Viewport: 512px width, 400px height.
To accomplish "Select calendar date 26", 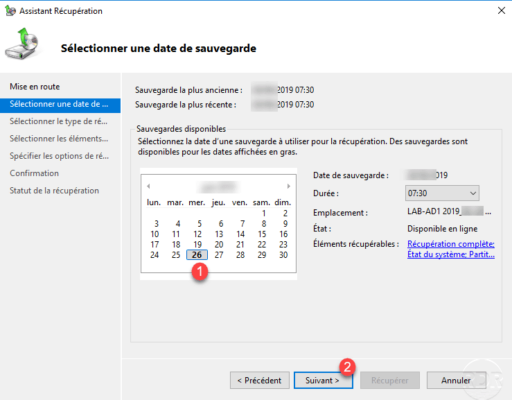I will tap(197, 255).
